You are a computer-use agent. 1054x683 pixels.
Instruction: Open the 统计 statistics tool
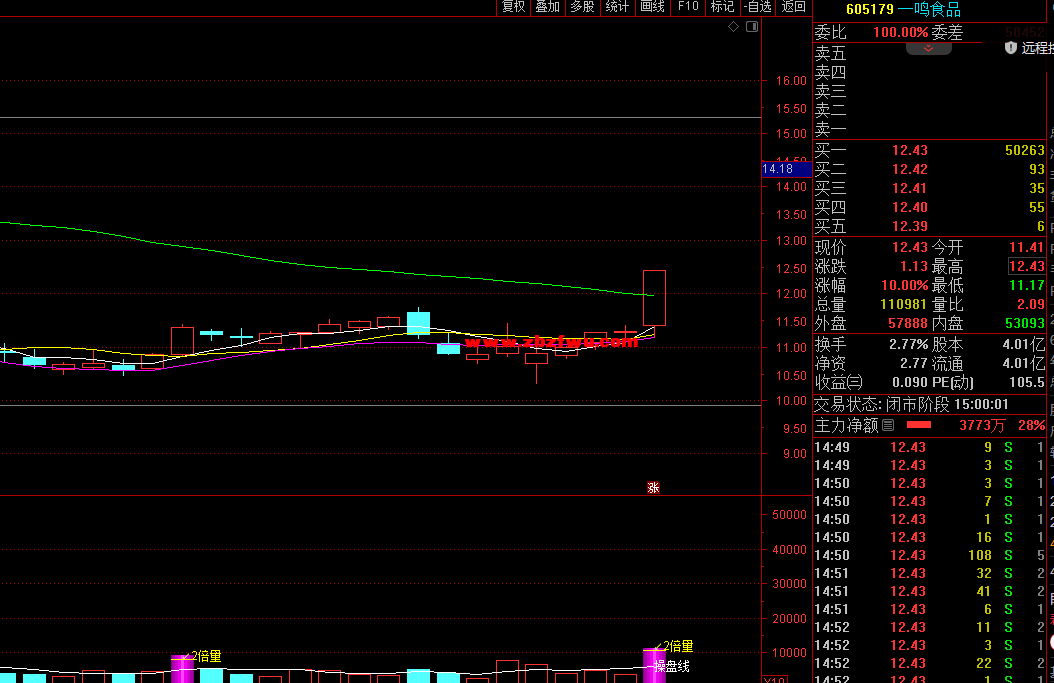(617, 7)
